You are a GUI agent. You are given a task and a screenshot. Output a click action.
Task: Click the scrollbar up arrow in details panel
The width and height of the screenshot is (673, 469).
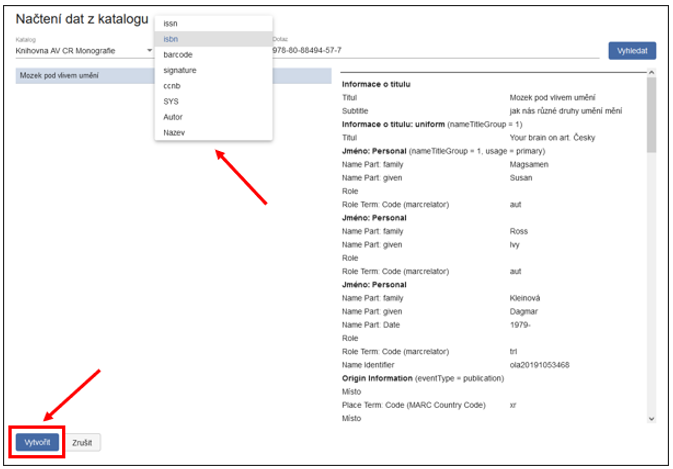(652, 73)
